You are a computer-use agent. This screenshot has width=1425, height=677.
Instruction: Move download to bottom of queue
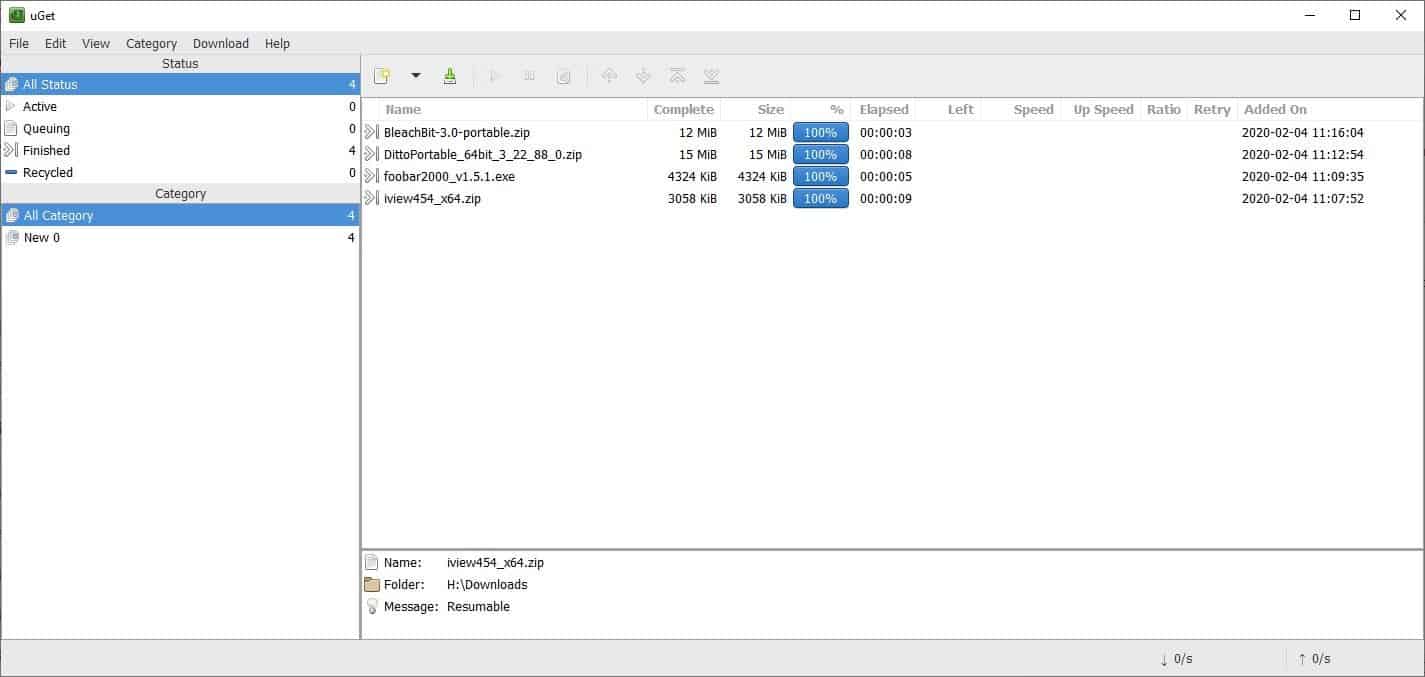click(x=711, y=75)
